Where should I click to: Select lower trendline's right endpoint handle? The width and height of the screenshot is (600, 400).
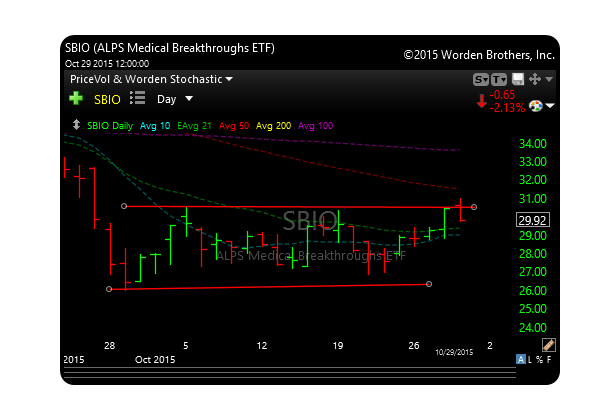(429, 284)
